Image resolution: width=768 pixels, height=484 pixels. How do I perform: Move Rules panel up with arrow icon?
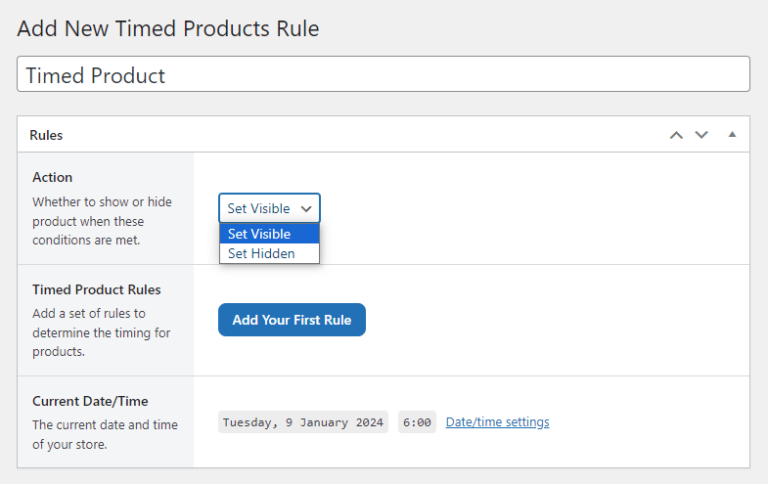(x=676, y=135)
